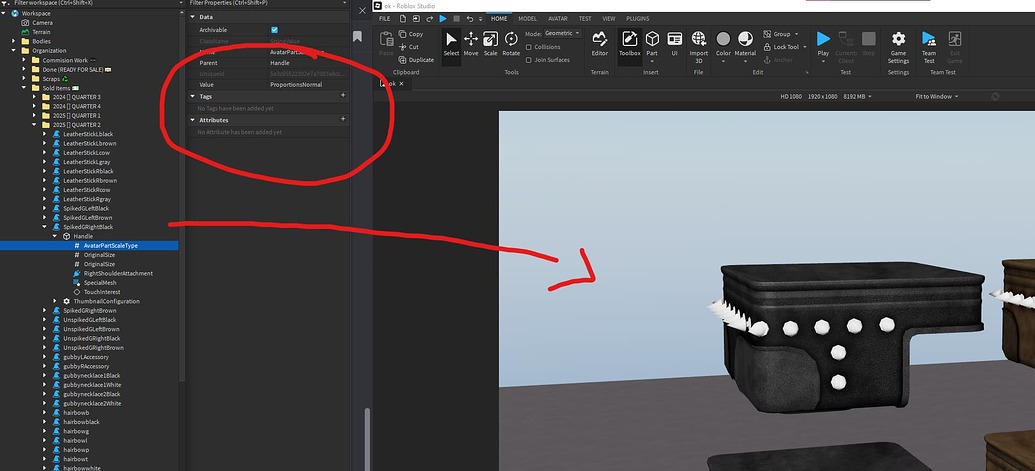Add a new tag with plus button
Image resolution: width=1035 pixels, height=471 pixels.
(x=343, y=96)
